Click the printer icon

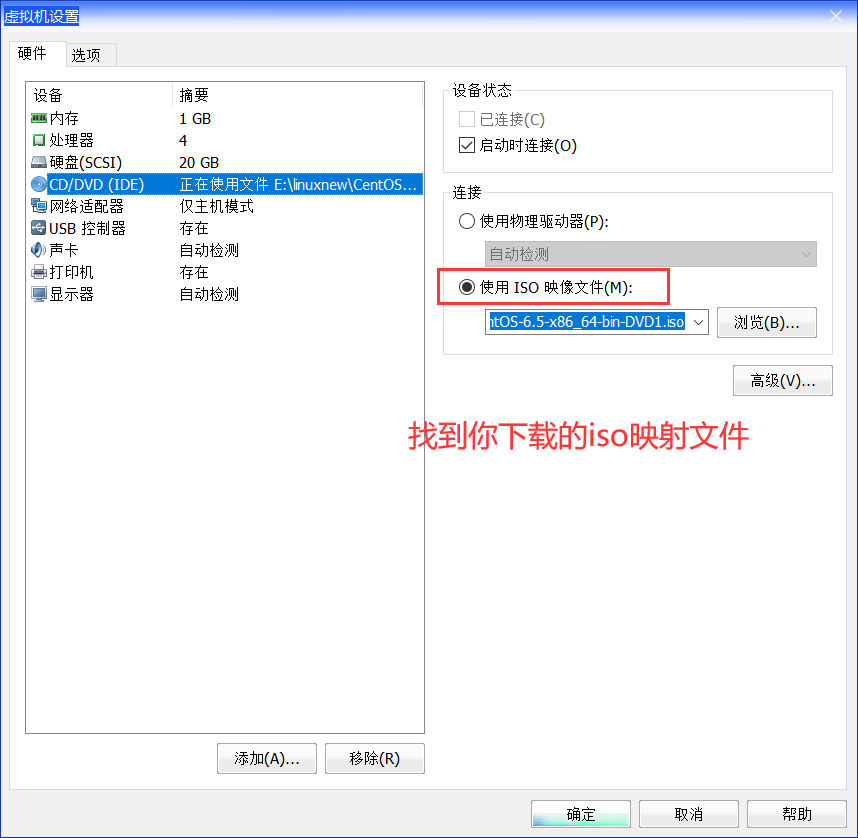(x=39, y=272)
